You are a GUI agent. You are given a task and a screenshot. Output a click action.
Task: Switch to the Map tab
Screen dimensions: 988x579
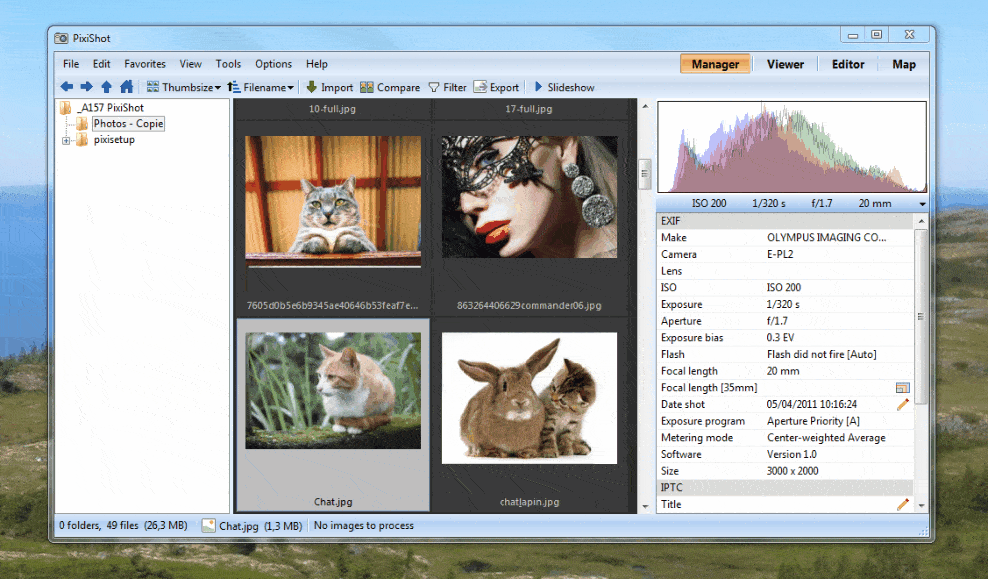tap(904, 64)
